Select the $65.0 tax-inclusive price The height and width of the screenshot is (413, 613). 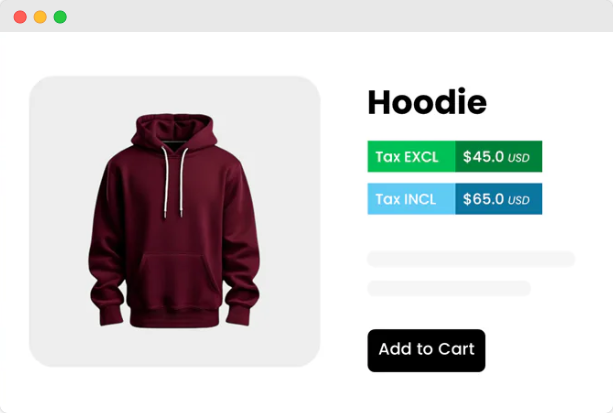(483, 199)
